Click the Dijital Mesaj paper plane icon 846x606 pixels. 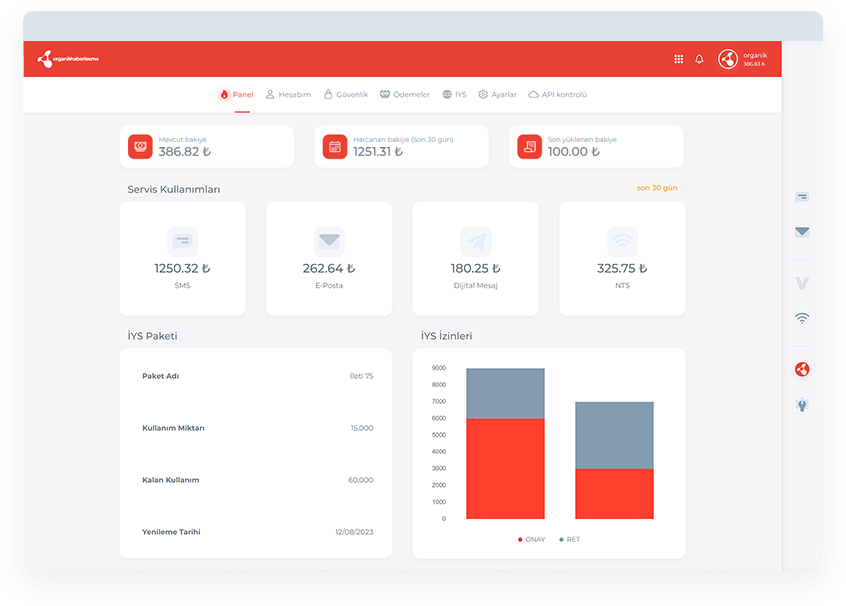[x=476, y=241]
